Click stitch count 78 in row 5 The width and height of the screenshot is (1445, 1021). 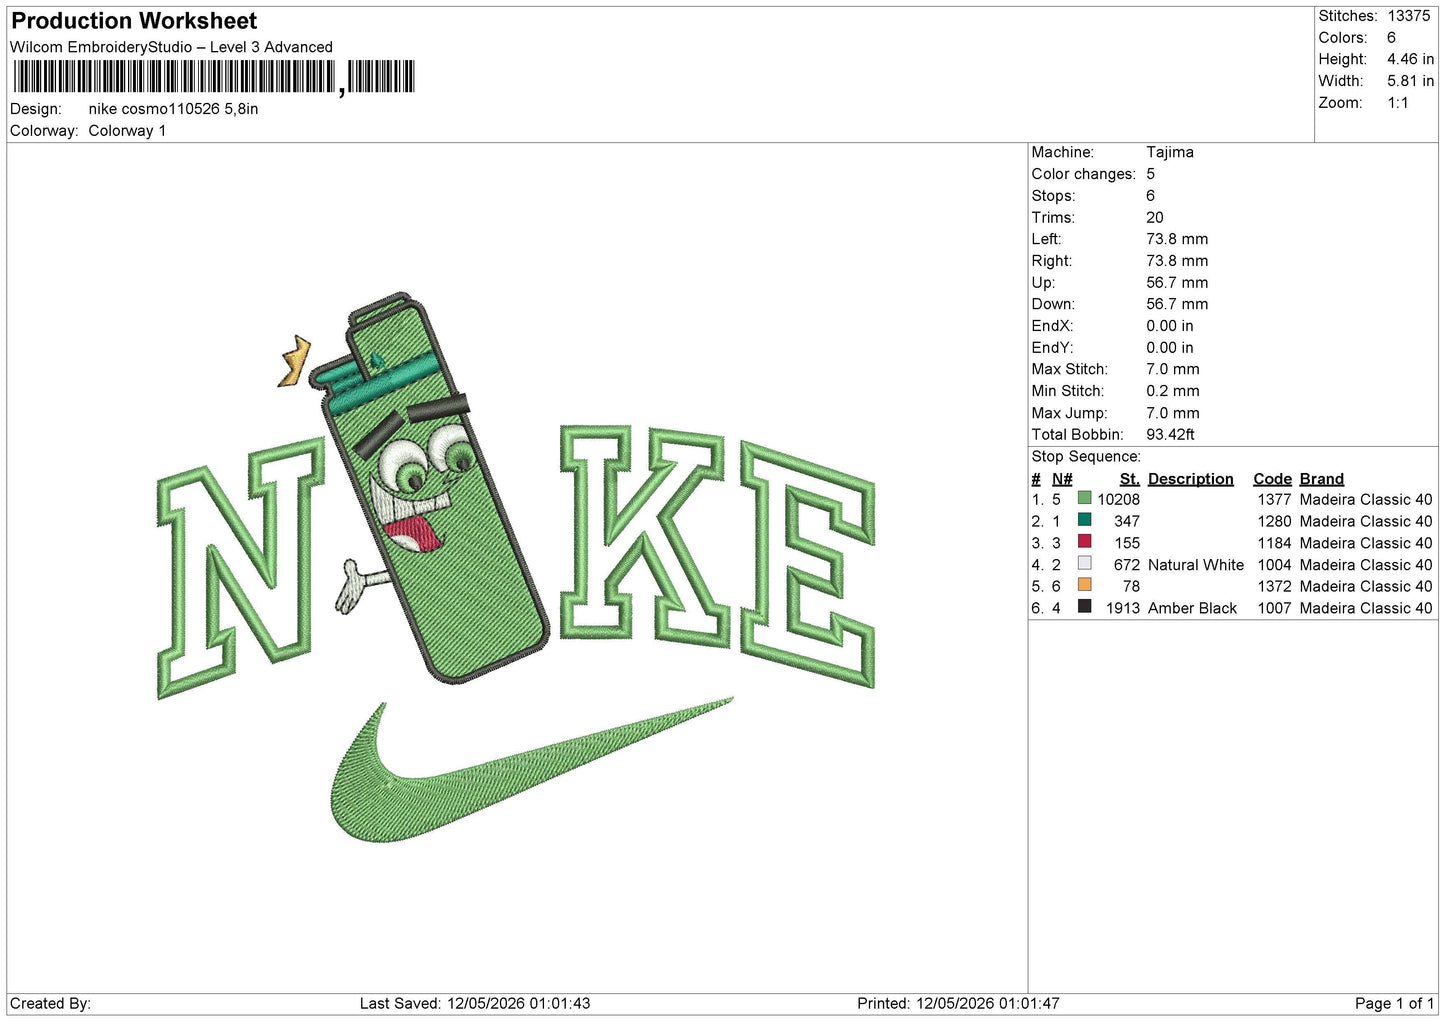(1131, 587)
